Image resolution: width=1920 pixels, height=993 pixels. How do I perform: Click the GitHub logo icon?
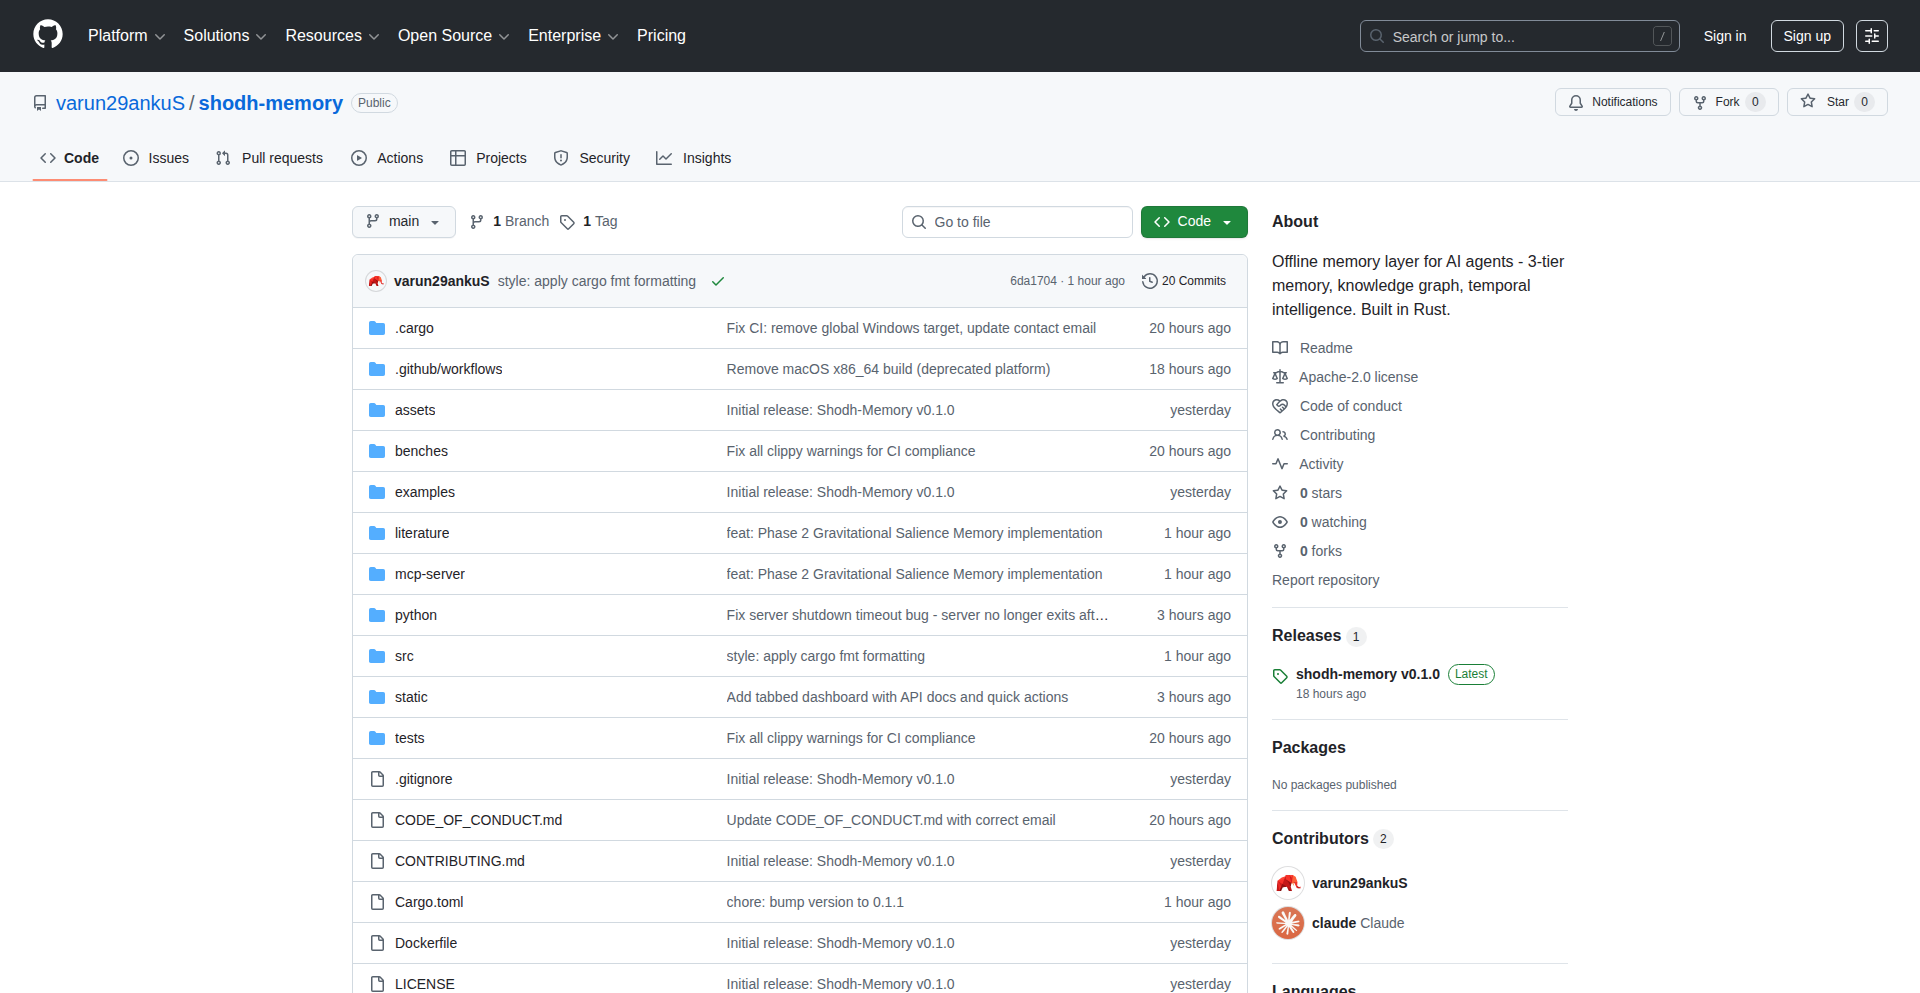[x=48, y=35]
